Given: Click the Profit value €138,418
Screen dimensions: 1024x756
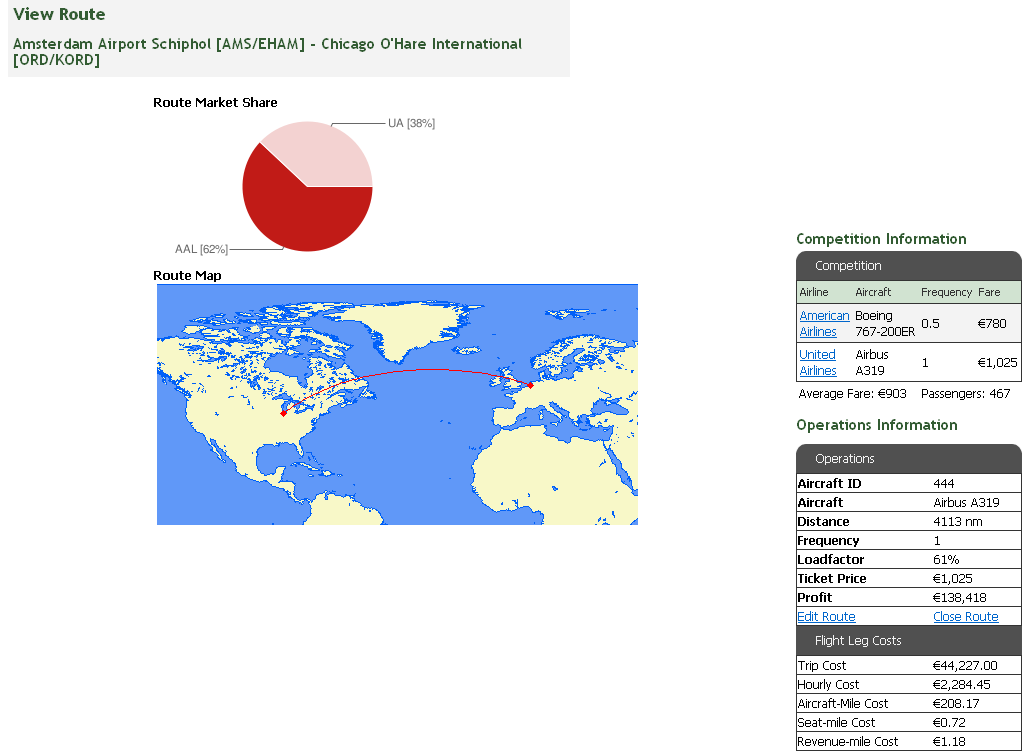Looking at the screenshot, I should (x=960, y=598).
